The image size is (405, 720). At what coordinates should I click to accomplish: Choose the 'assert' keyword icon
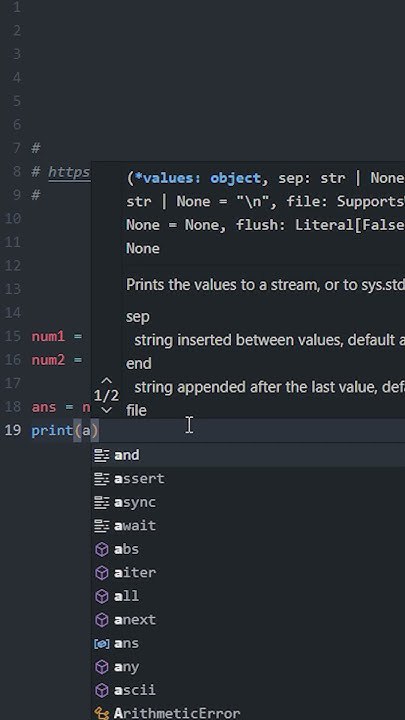click(101, 479)
